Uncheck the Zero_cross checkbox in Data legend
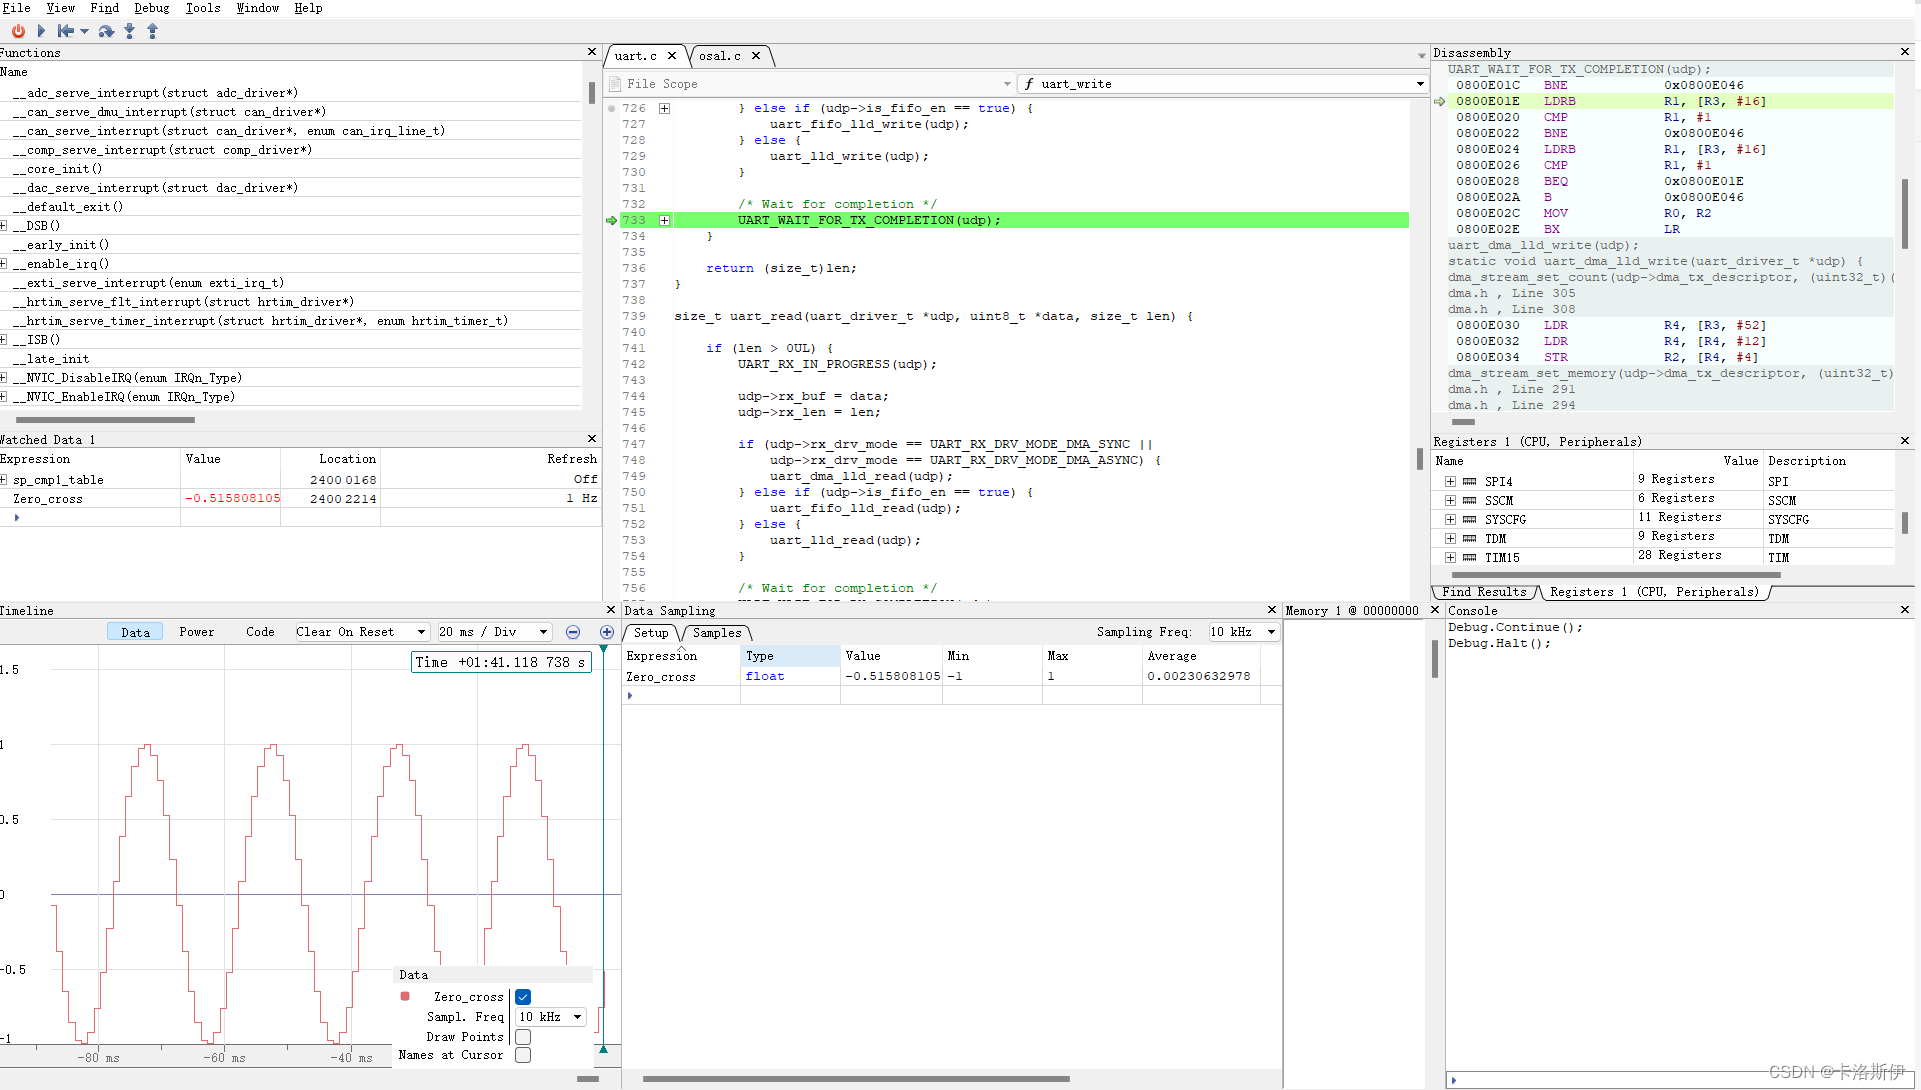The height and width of the screenshot is (1090, 1921). pos(523,997)
